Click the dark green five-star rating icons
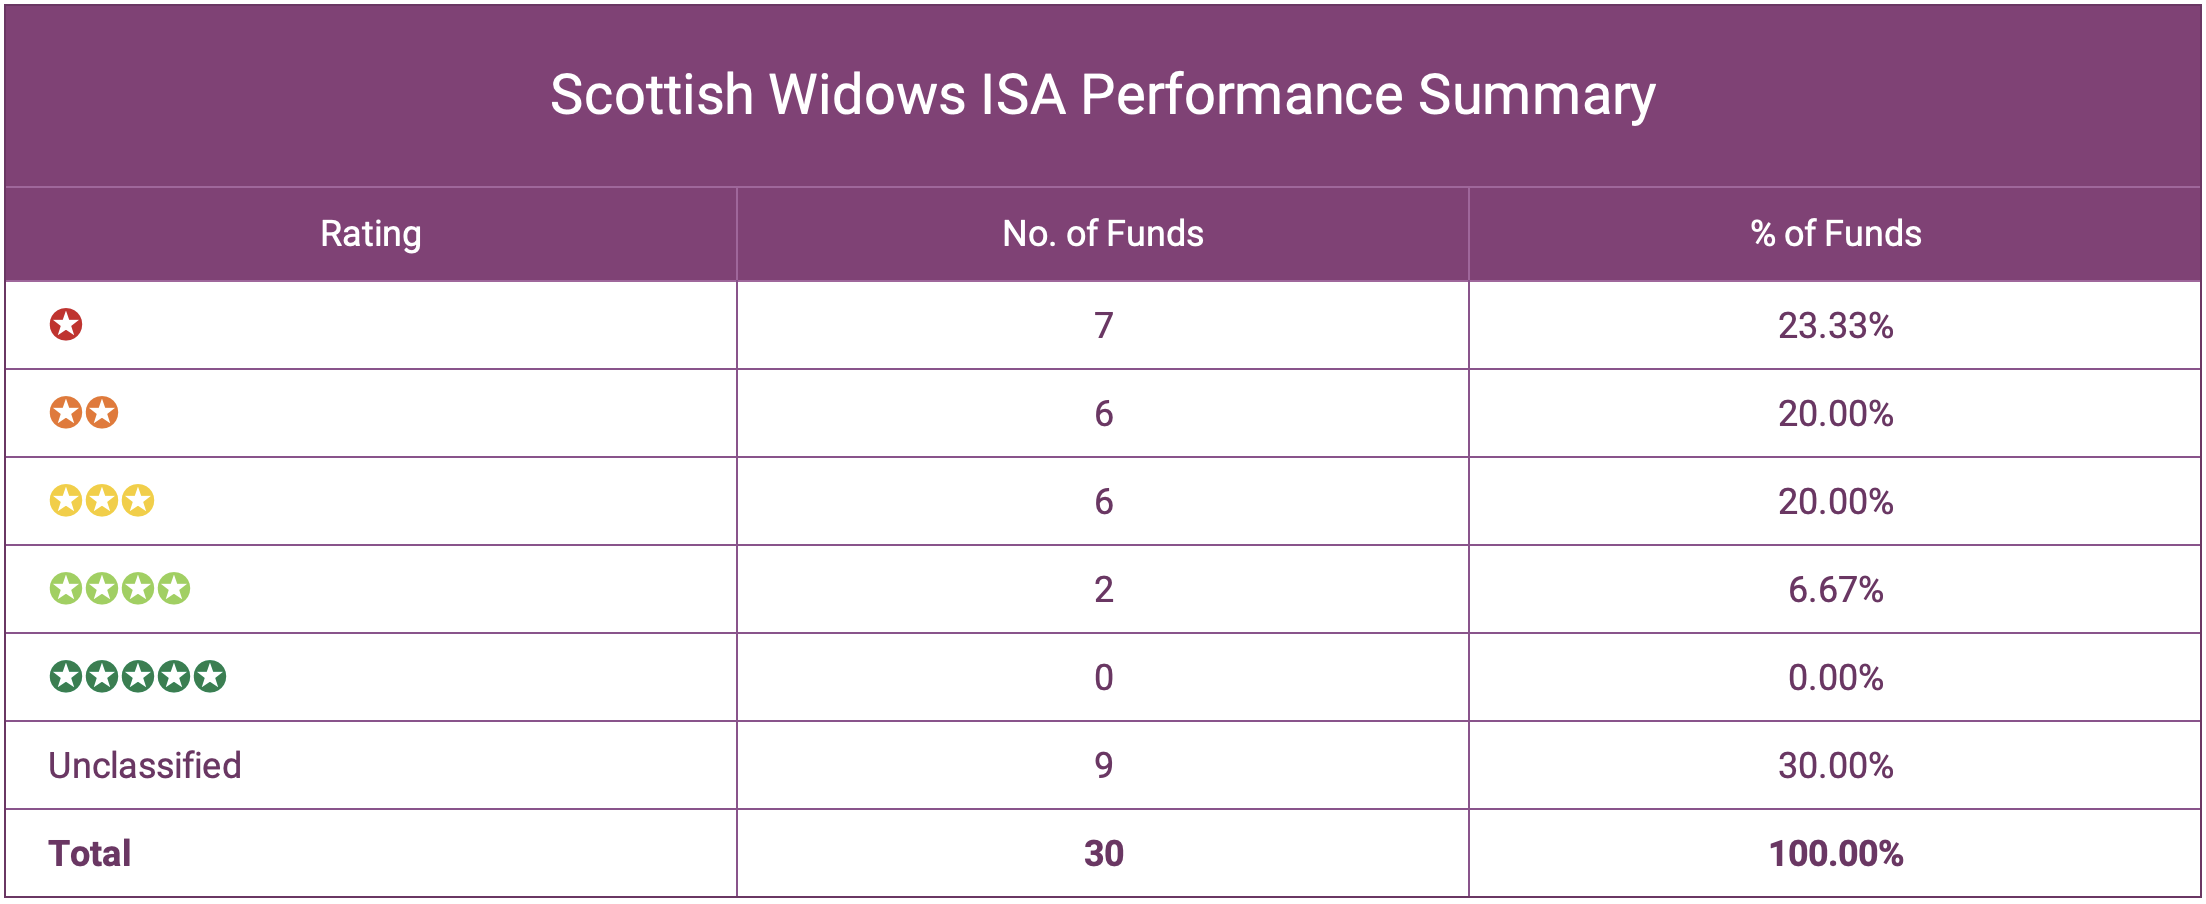 click(x=138, y=677)
